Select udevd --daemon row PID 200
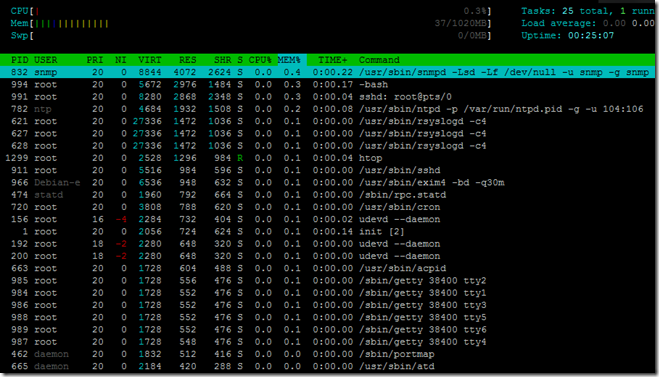This screenshot has height=377, width=659. coord(327,256)
